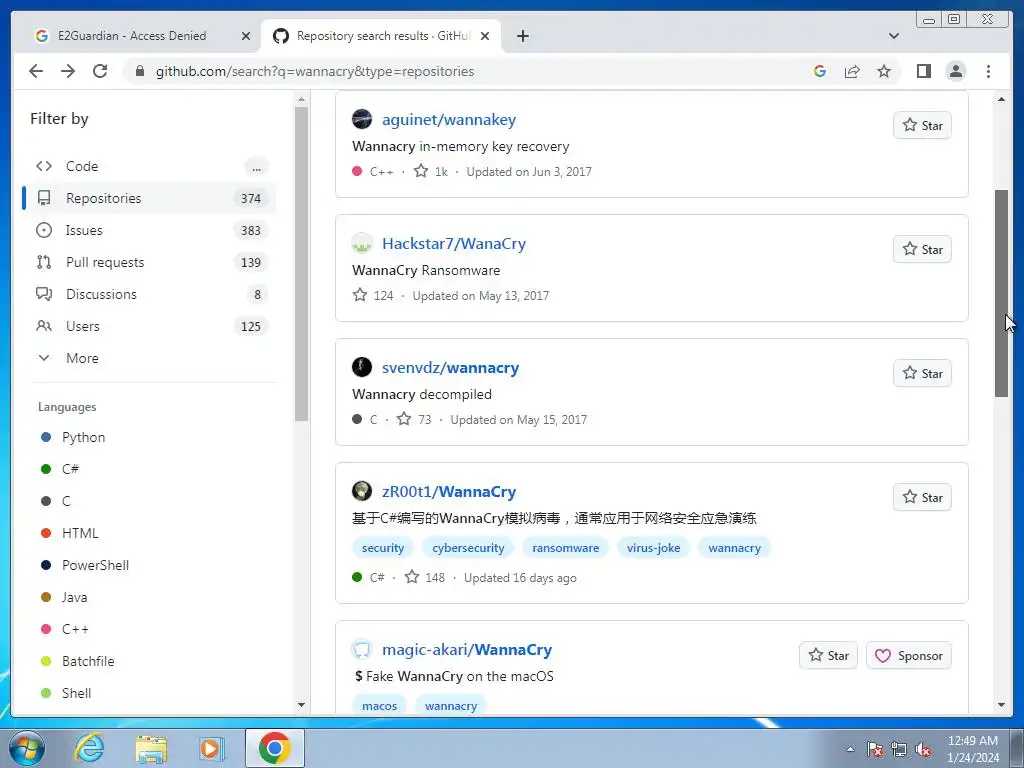Select the Users filter
The width and height of the screenshot is (1024, 768).
click(x=152, y=326)
